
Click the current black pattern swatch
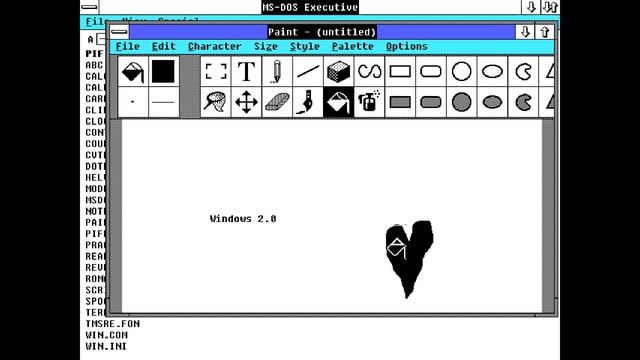coord(163,71)
